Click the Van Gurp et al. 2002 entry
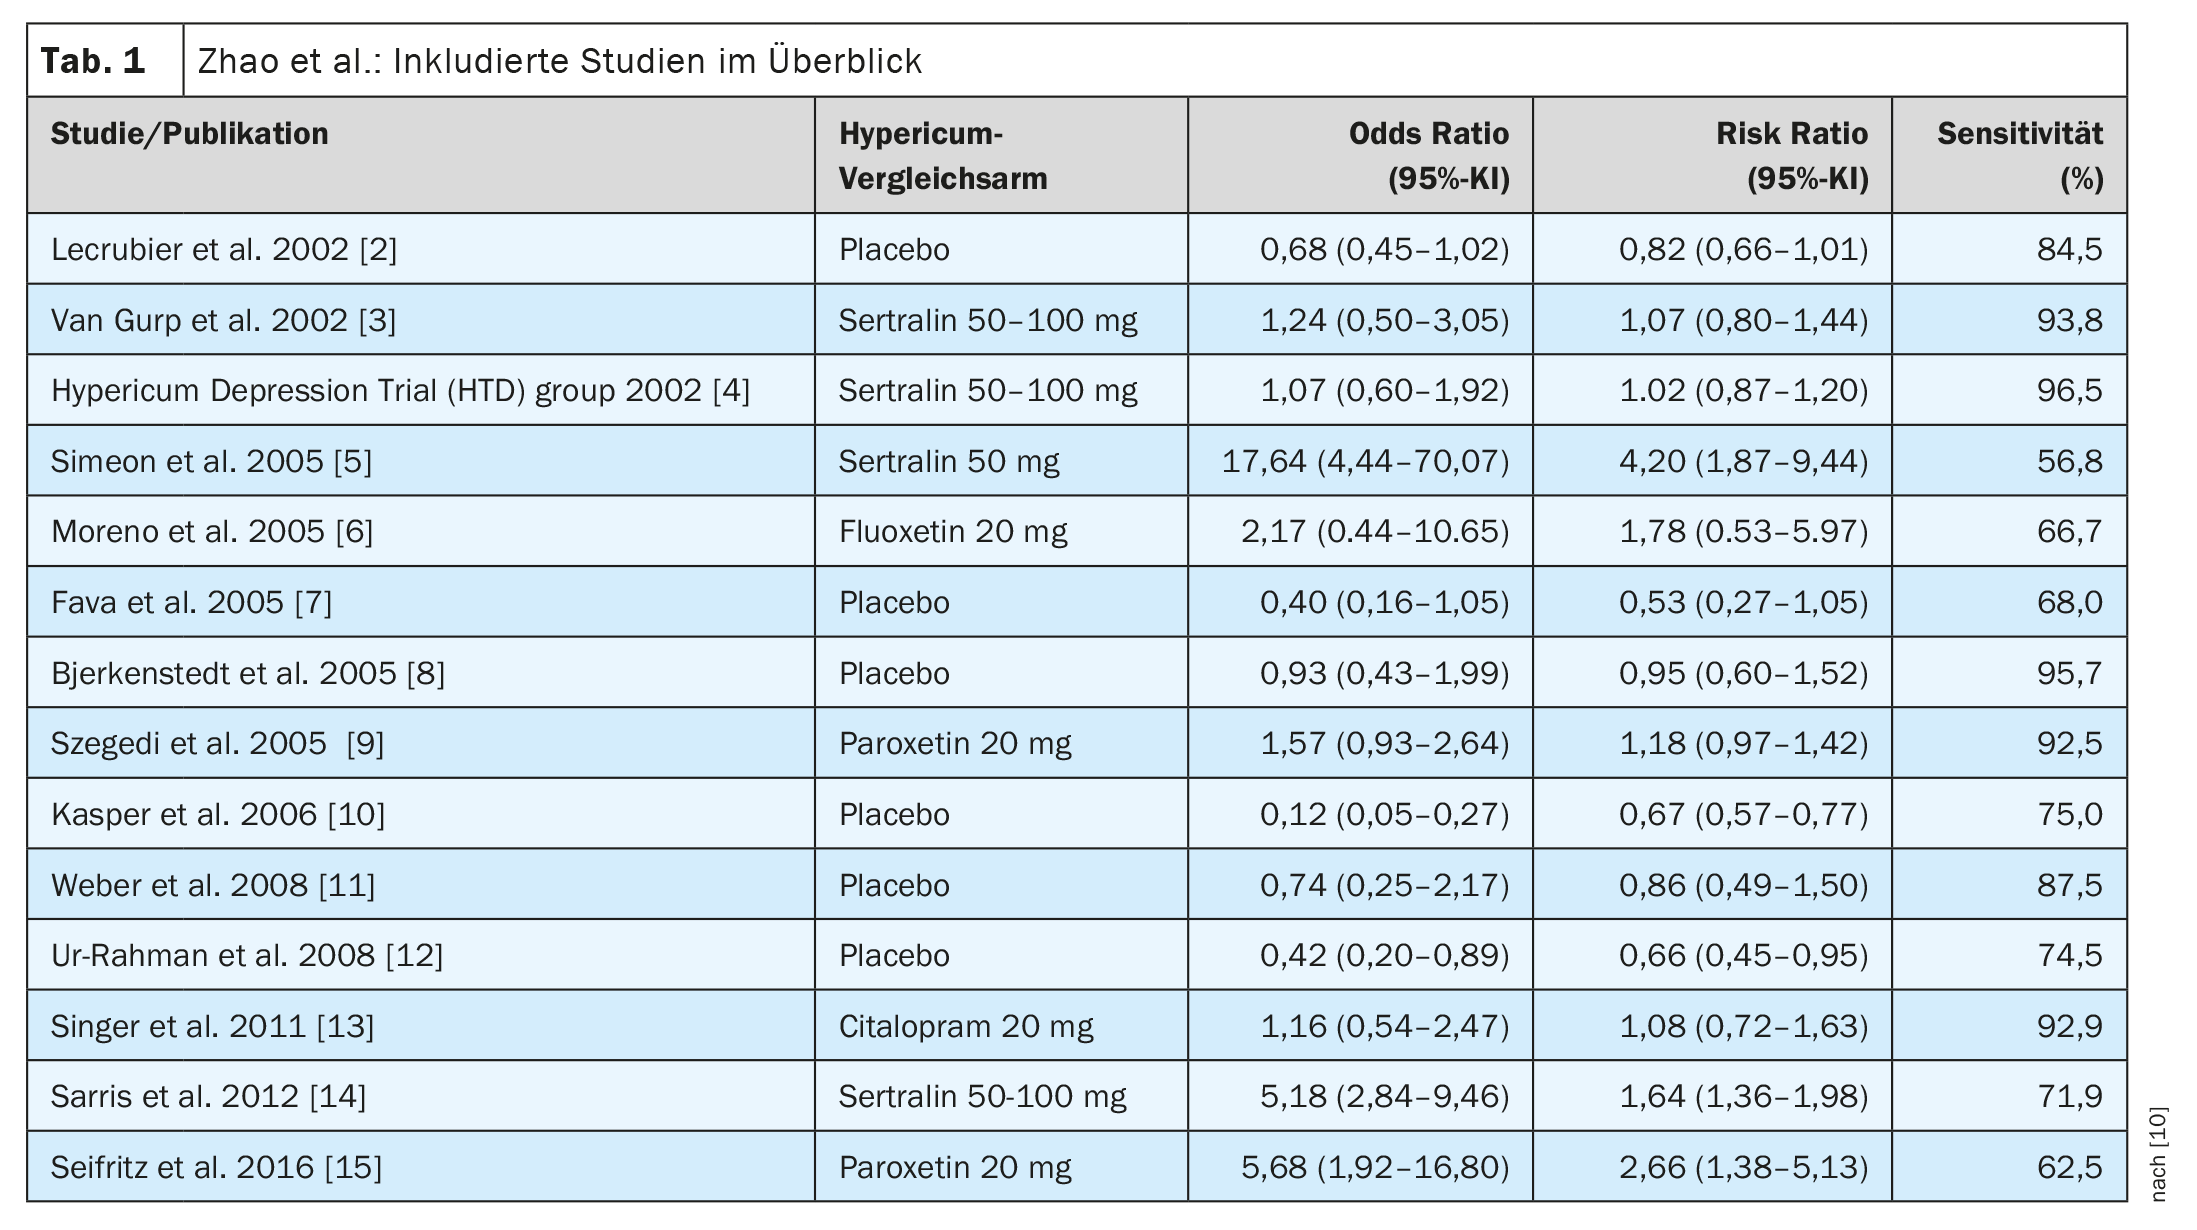Screen dimensions: 2197x1230 click(223, 320)
